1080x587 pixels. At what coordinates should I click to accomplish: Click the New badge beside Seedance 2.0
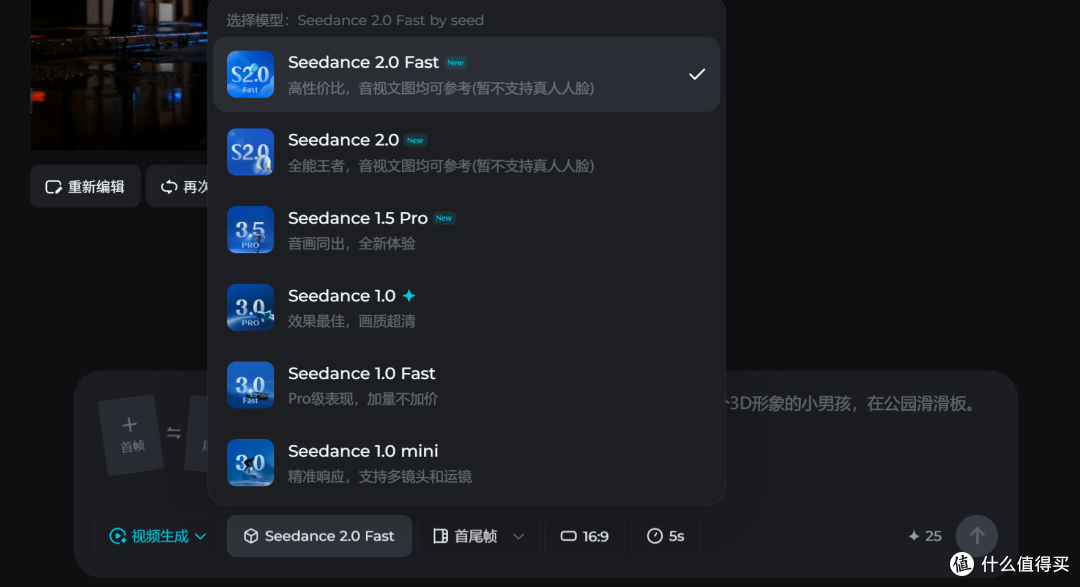click(415, 141)
